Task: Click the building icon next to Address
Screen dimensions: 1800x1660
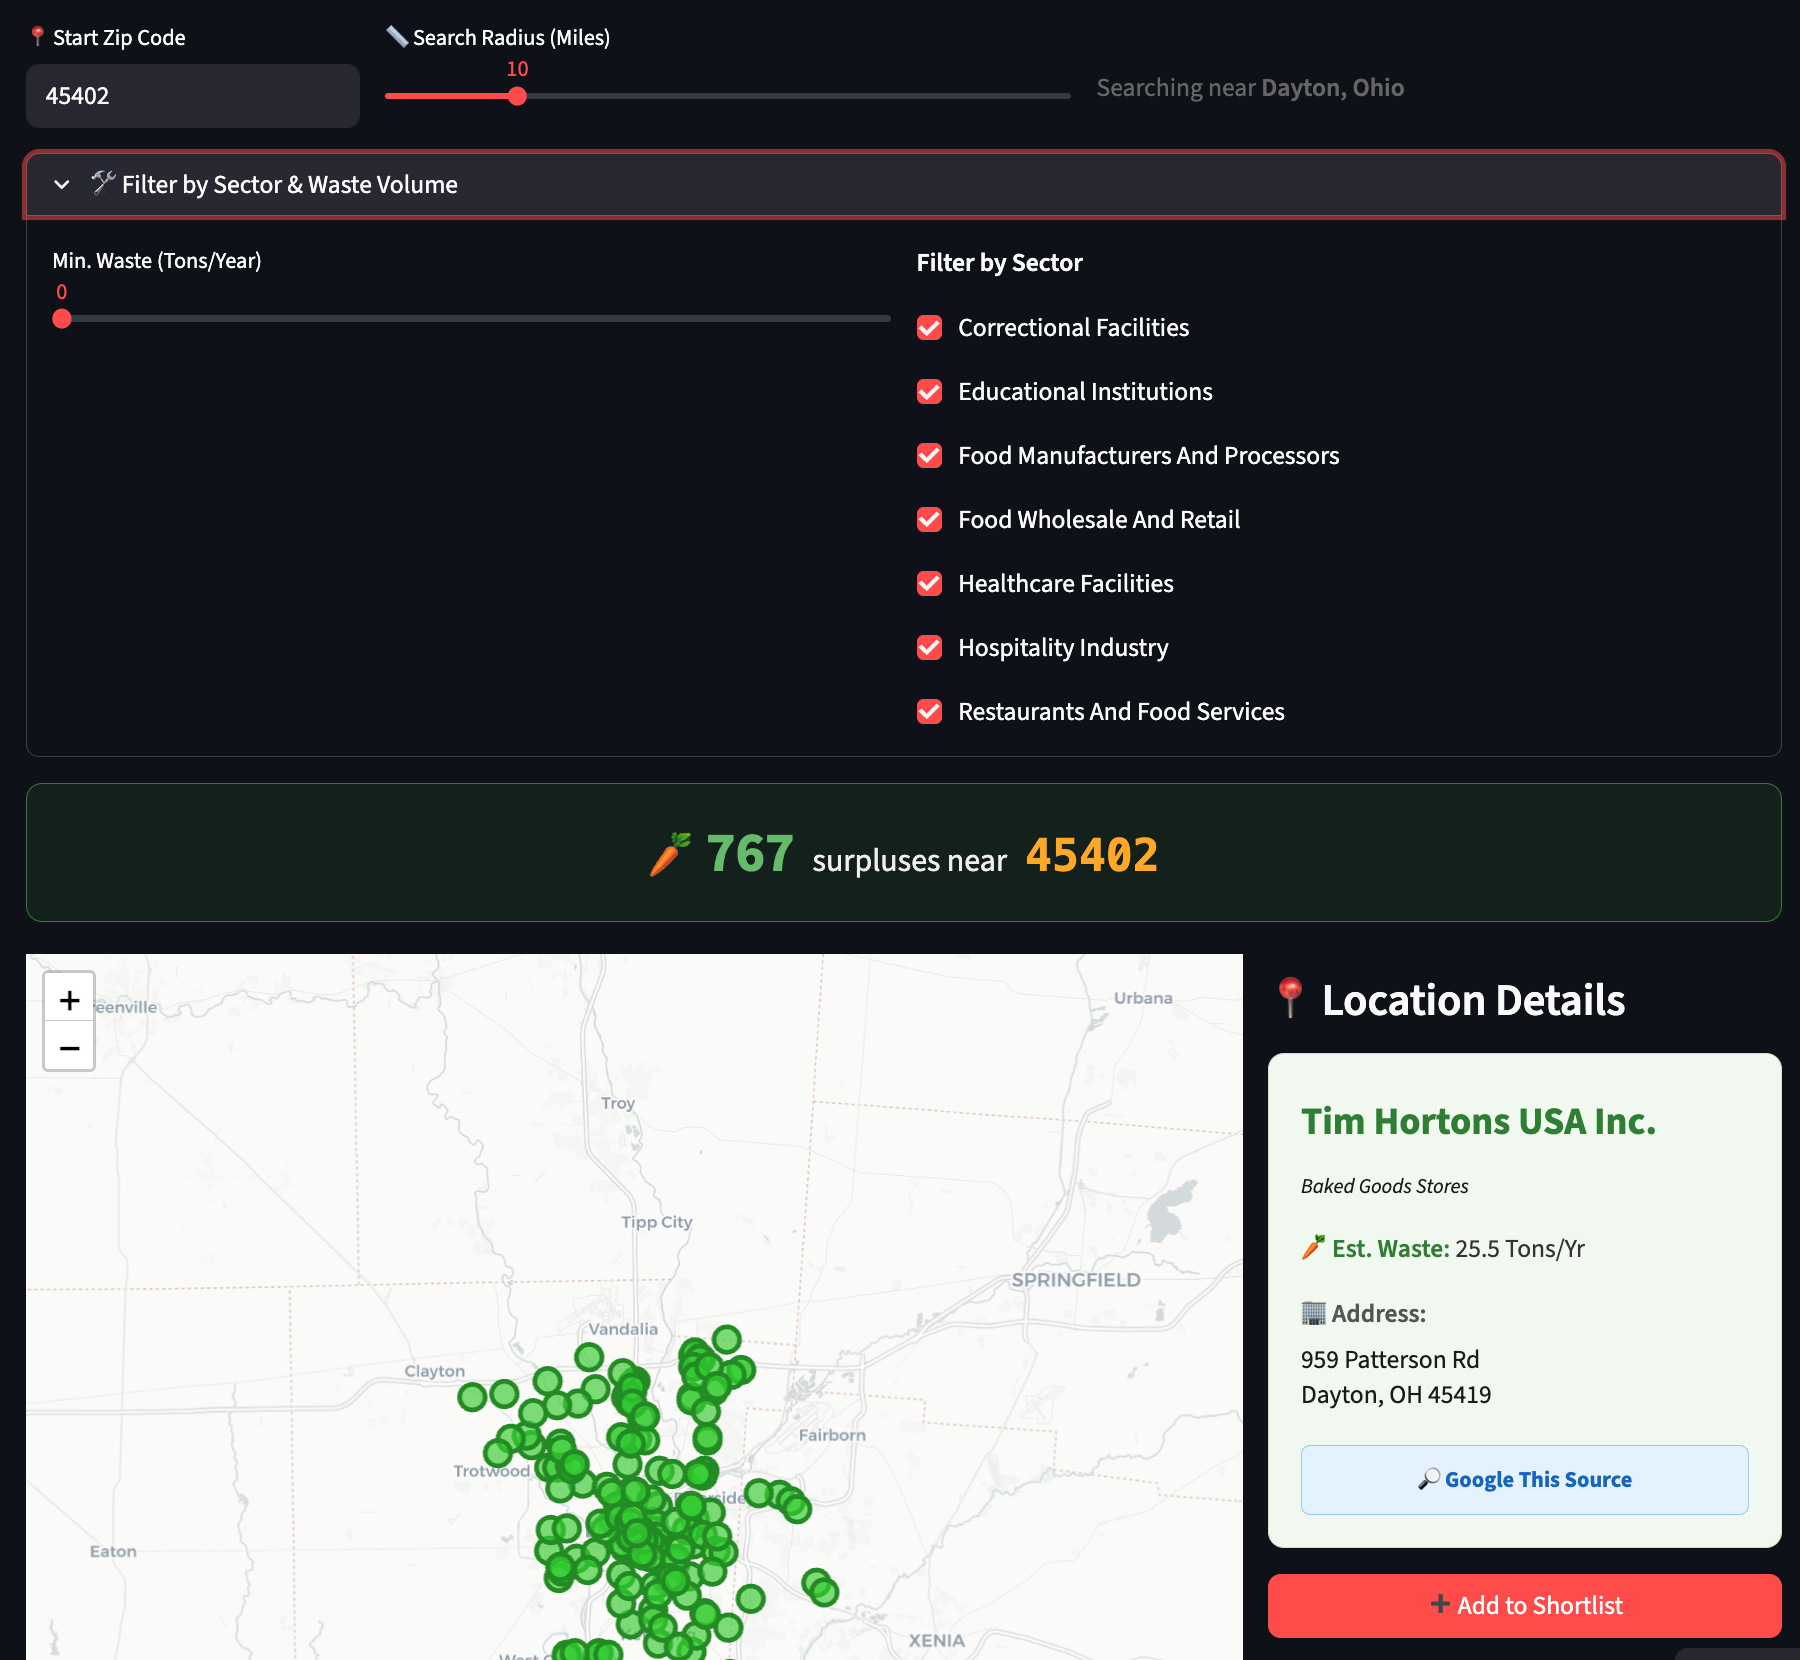Action: (1313, 1313)
